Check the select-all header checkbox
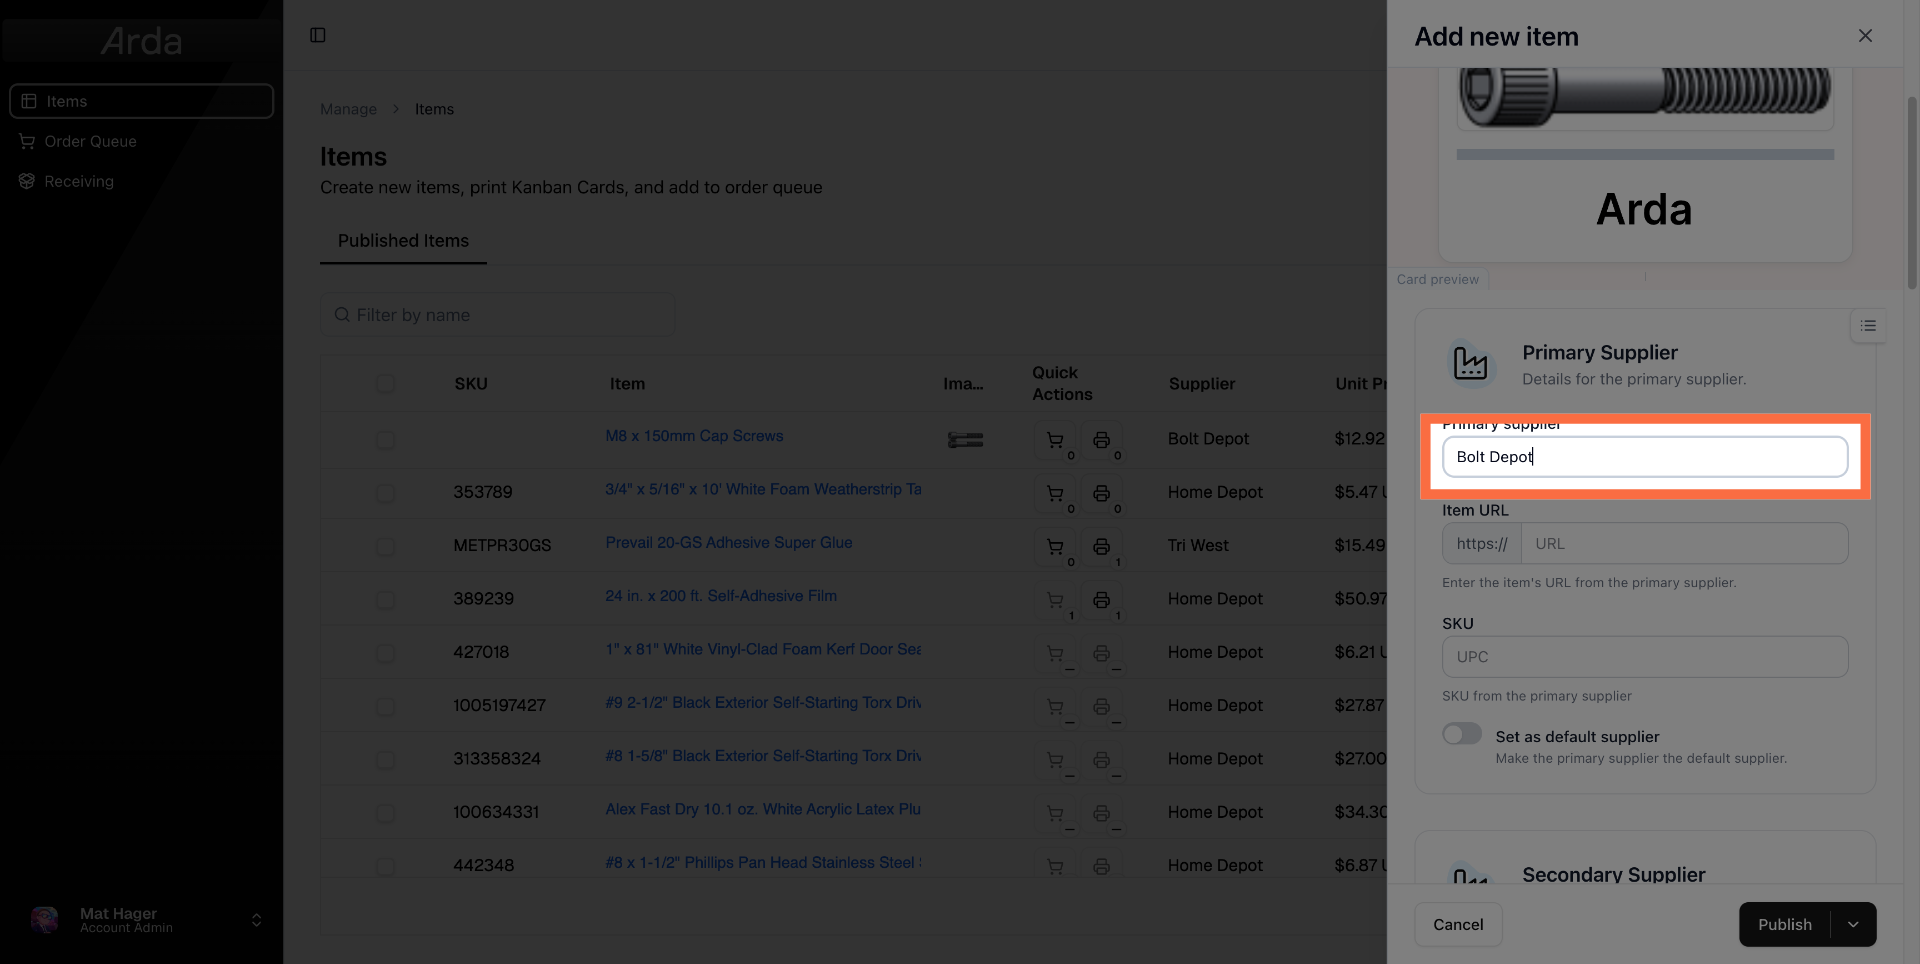This screenshot has height=964, width=1920. pos(385,384)
